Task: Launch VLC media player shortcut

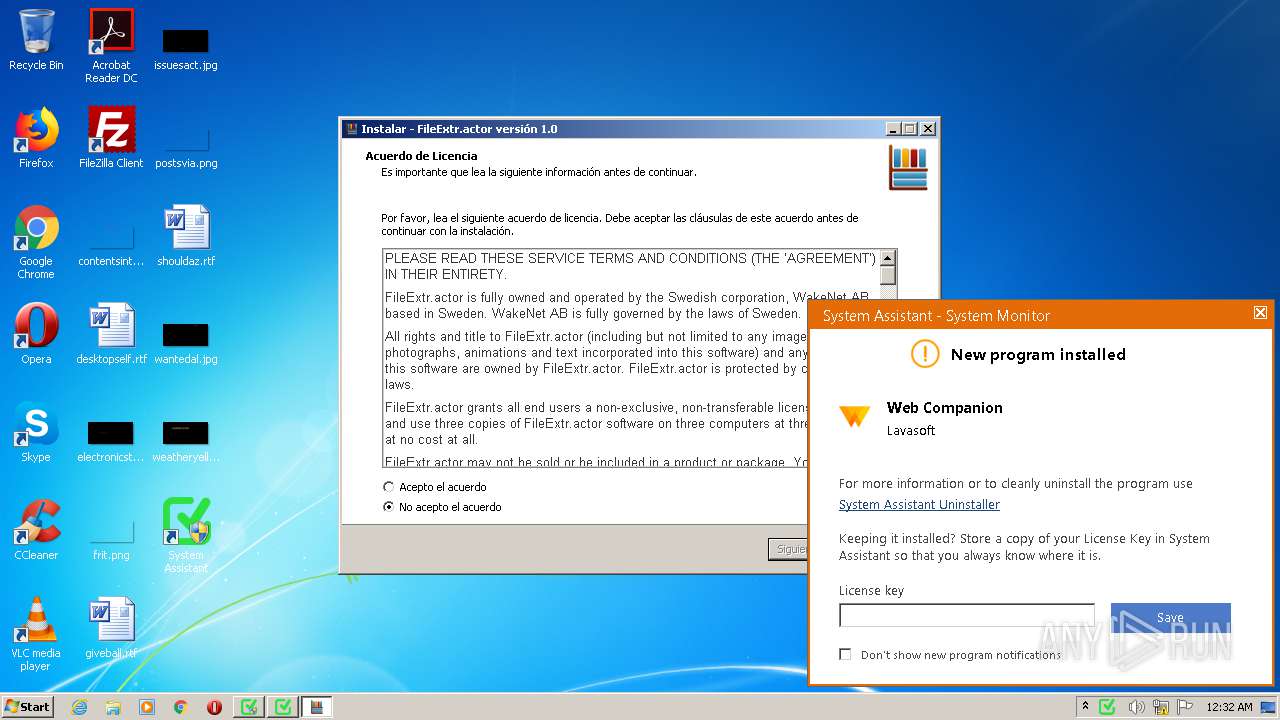Action: click(x=36, y=634)
